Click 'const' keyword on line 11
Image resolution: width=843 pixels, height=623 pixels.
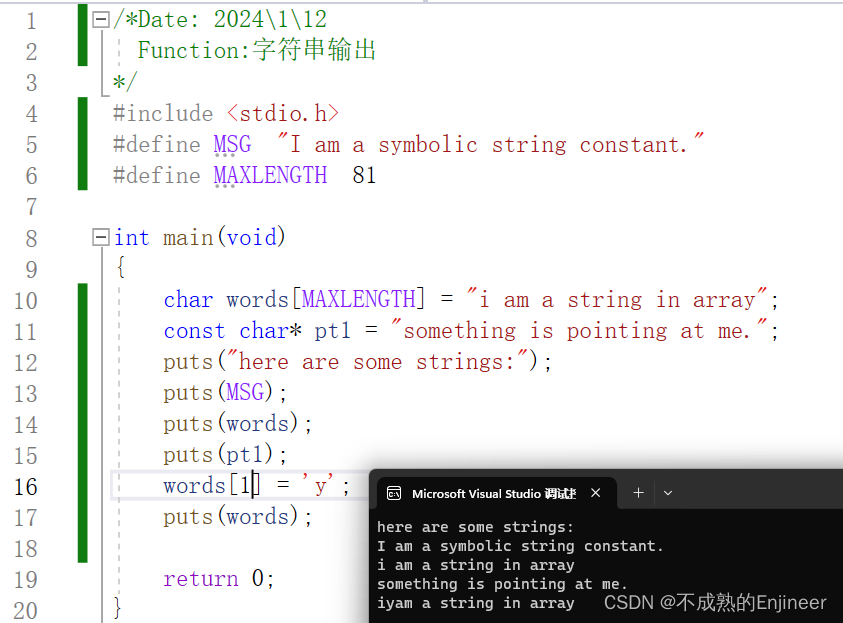tap(194, 331)
